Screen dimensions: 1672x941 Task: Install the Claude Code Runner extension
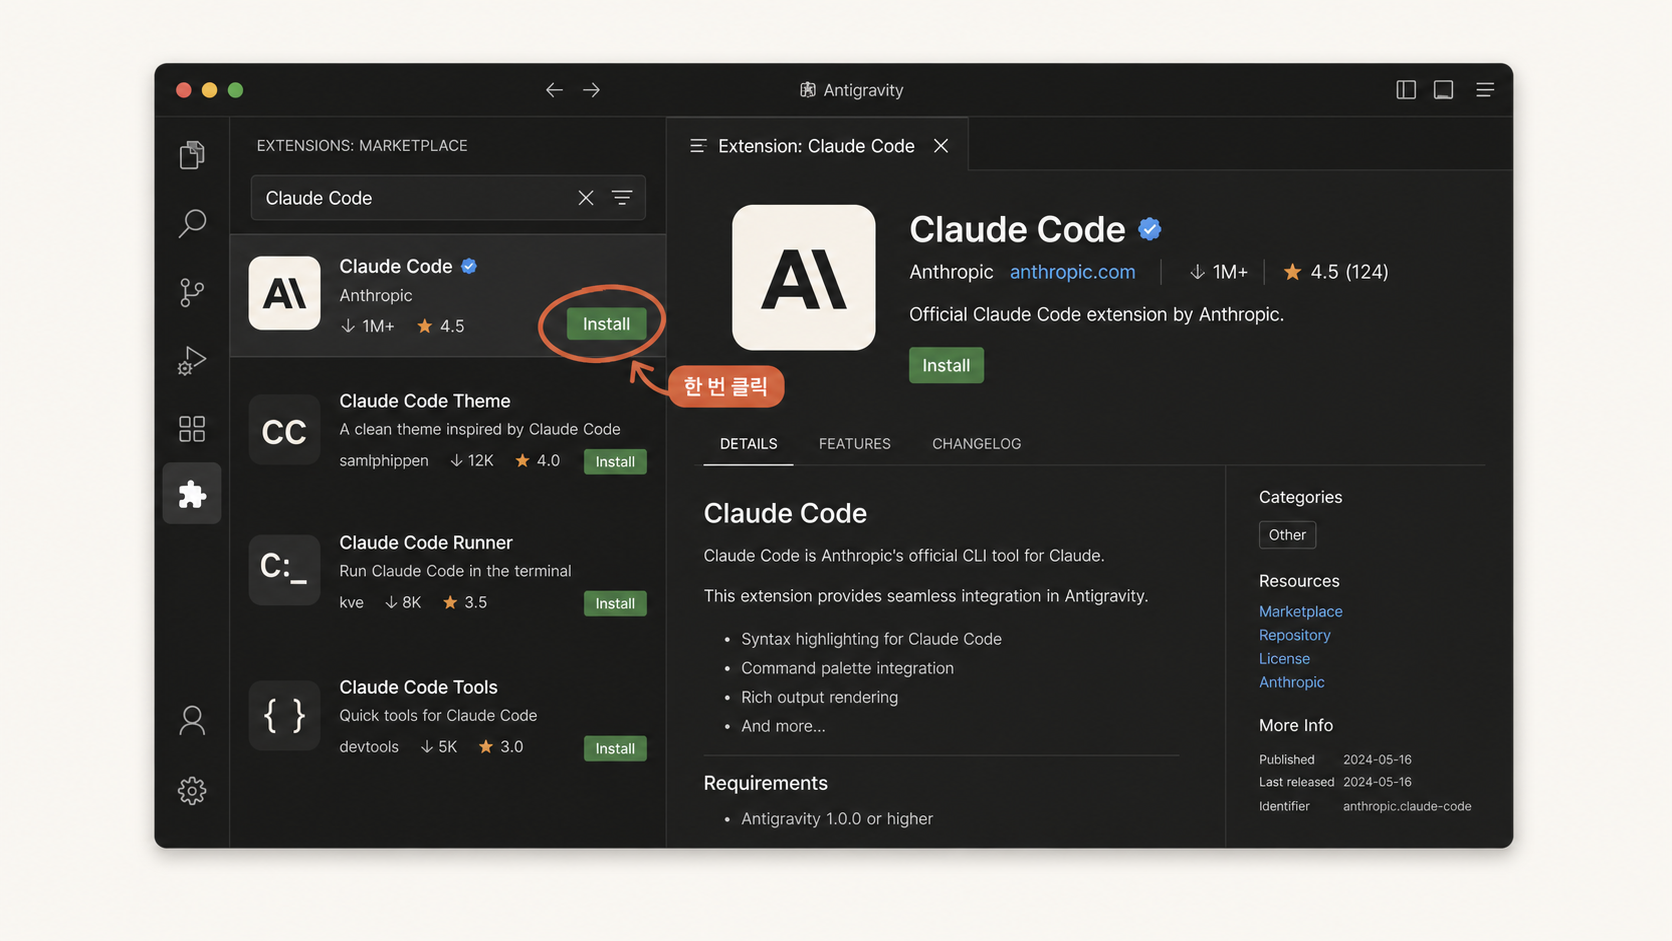coord(615,603)
